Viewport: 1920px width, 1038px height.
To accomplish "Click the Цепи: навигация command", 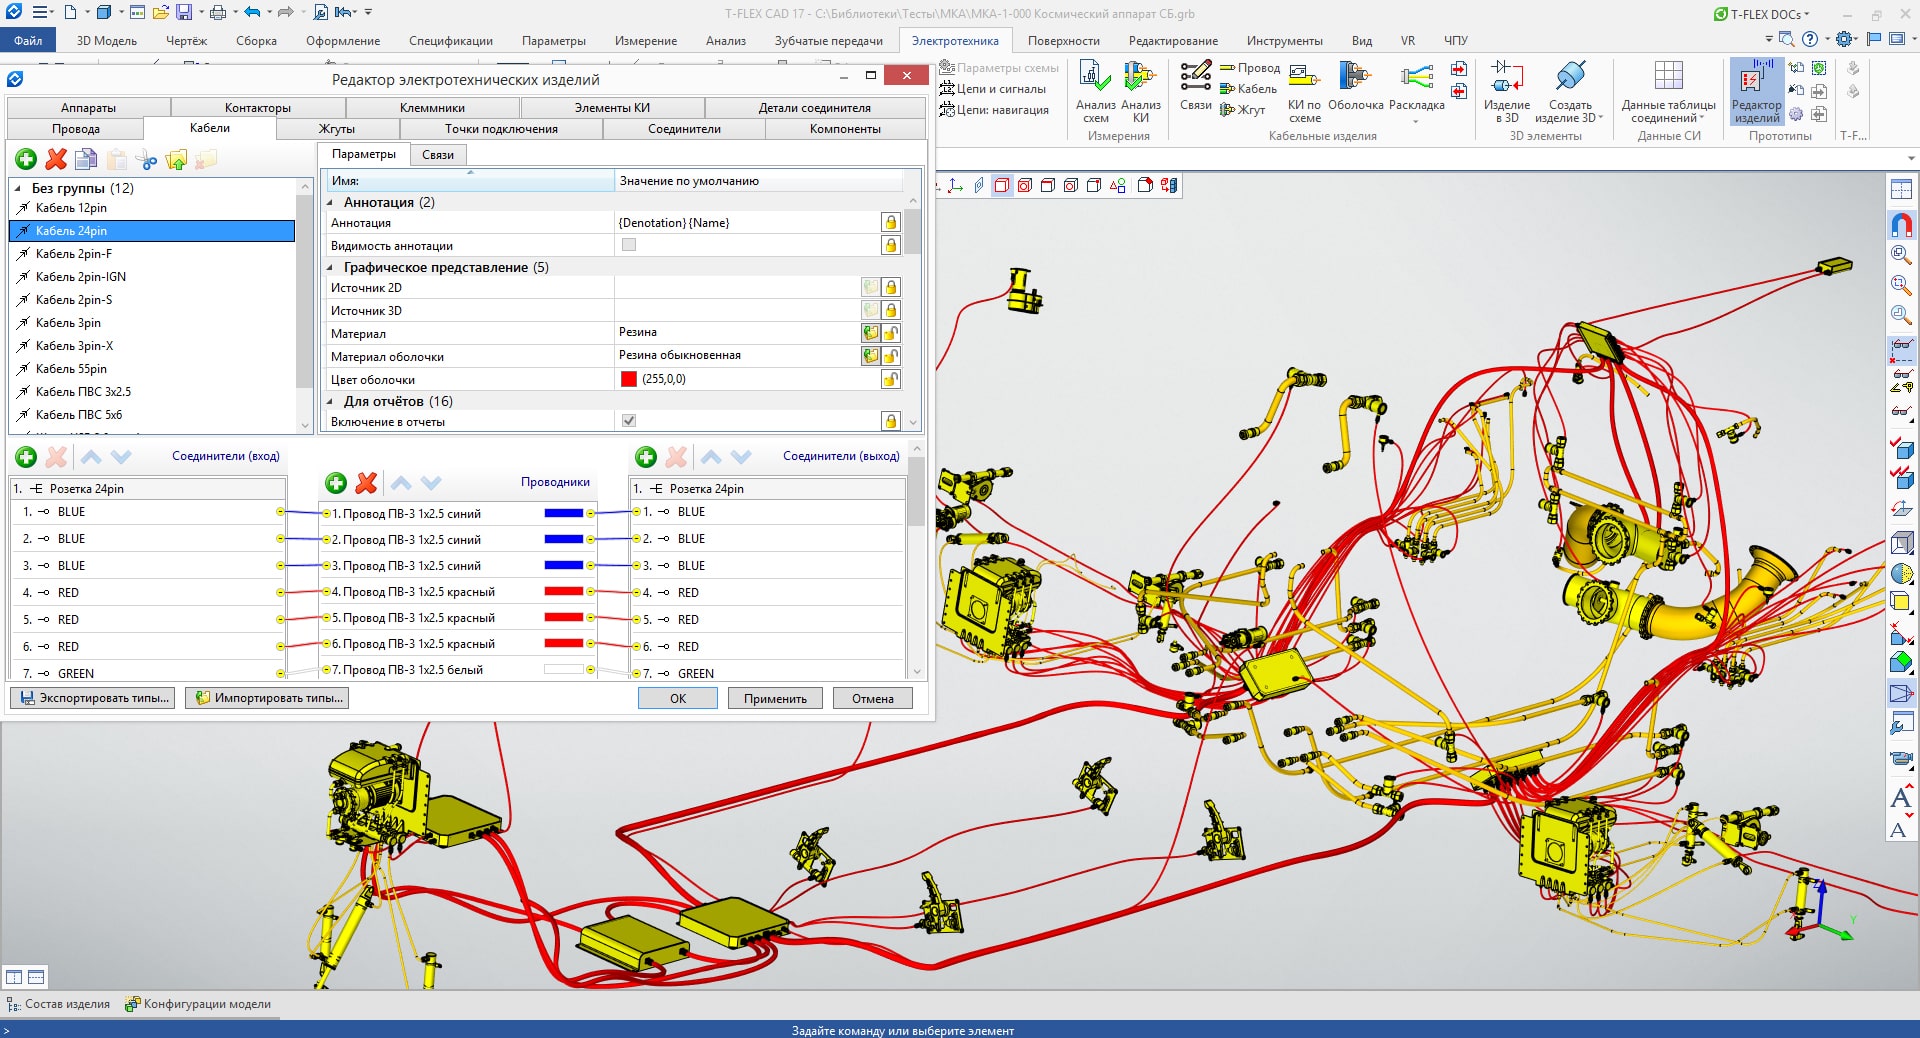I will coord(994,110).
